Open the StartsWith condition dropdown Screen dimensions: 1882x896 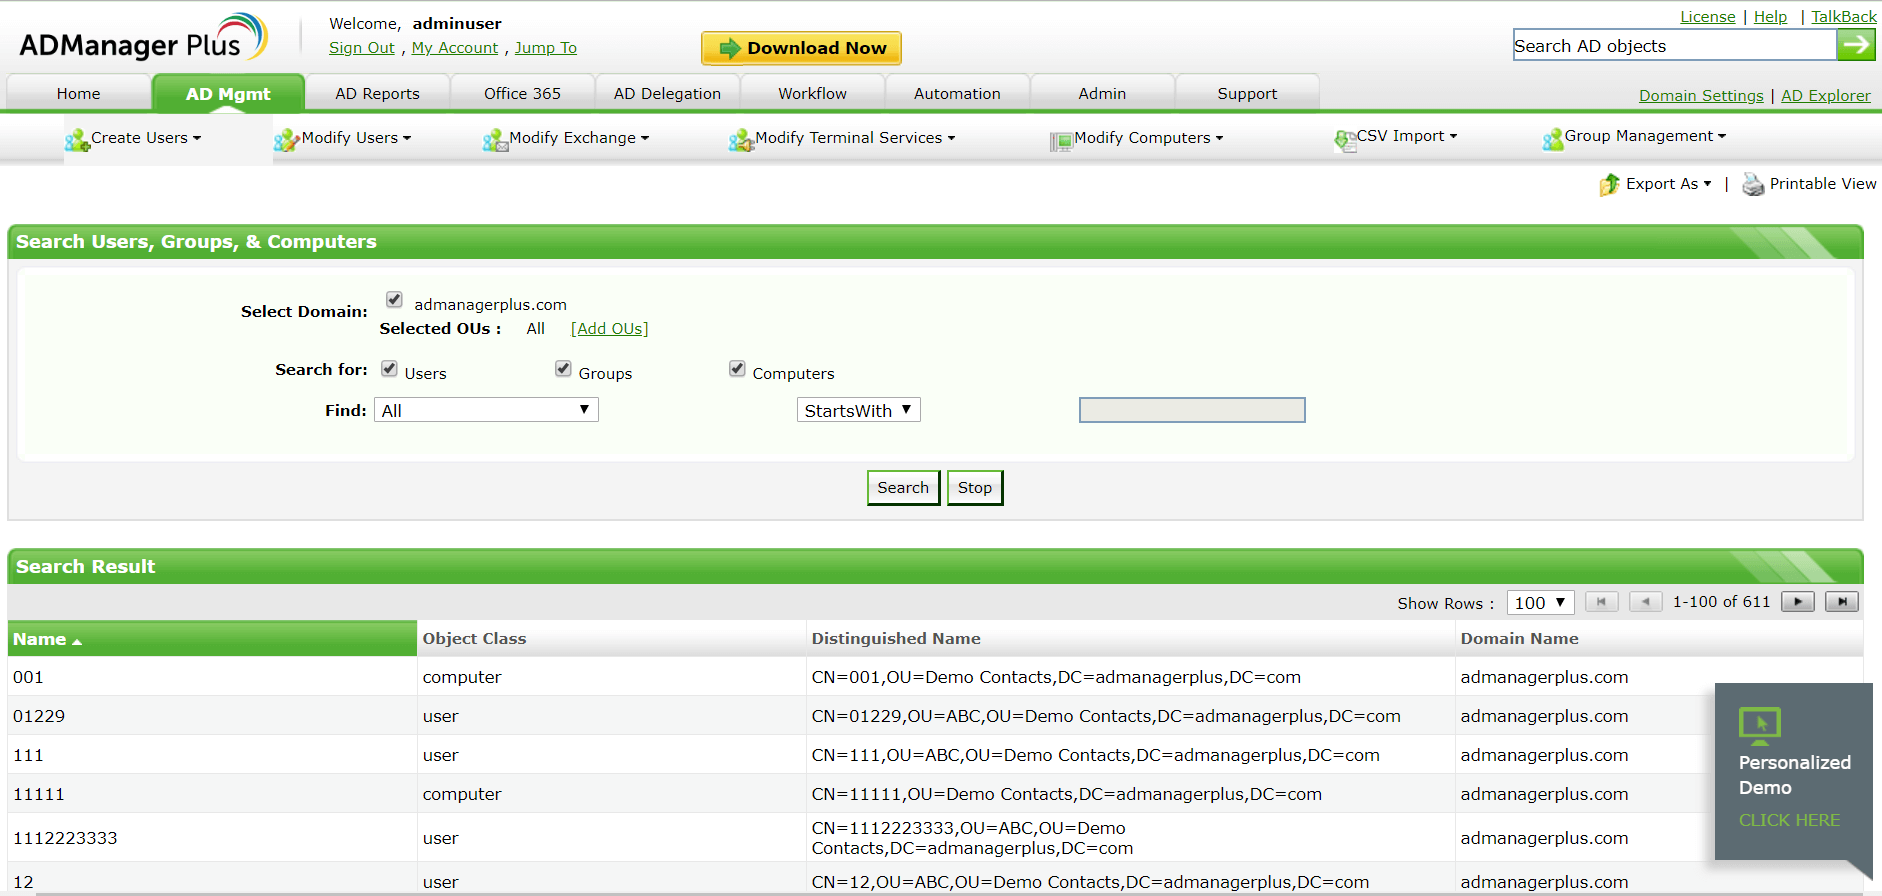point(859,410)
